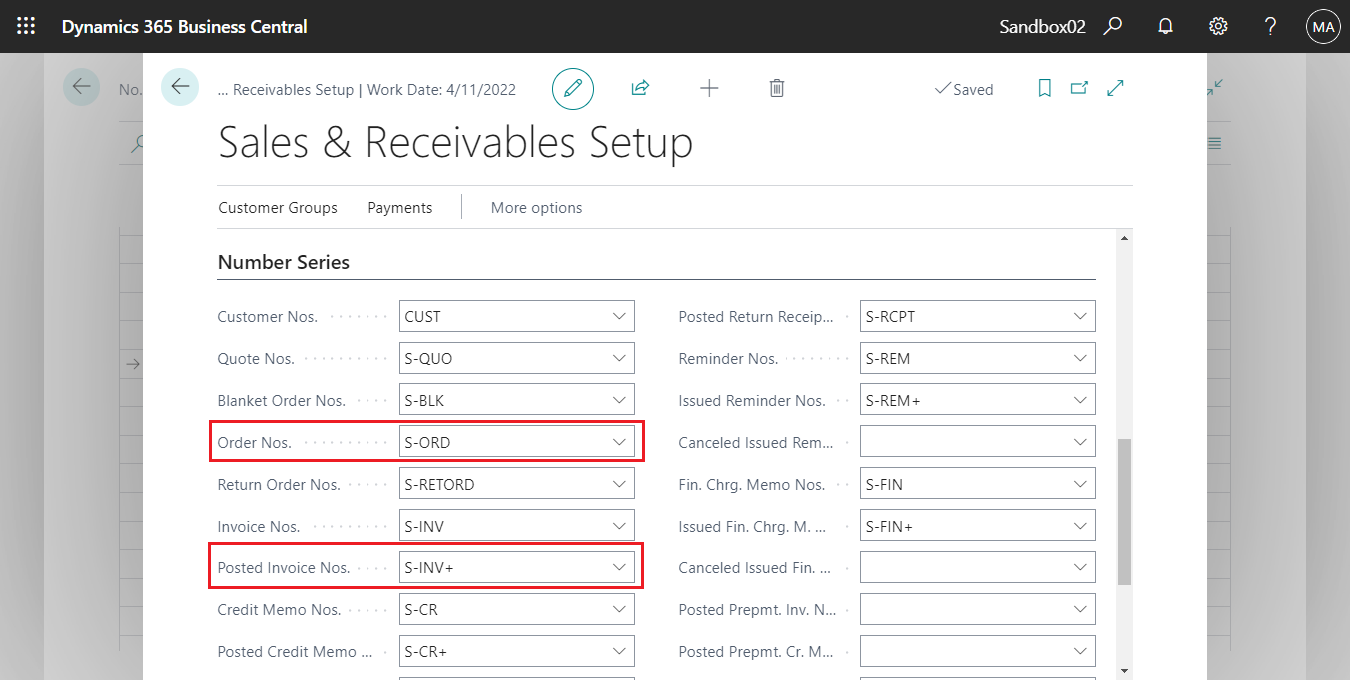This screenshot has height=680, width=1350.
Task: Select the Customer Groups menu
Action: click(278, 207)
